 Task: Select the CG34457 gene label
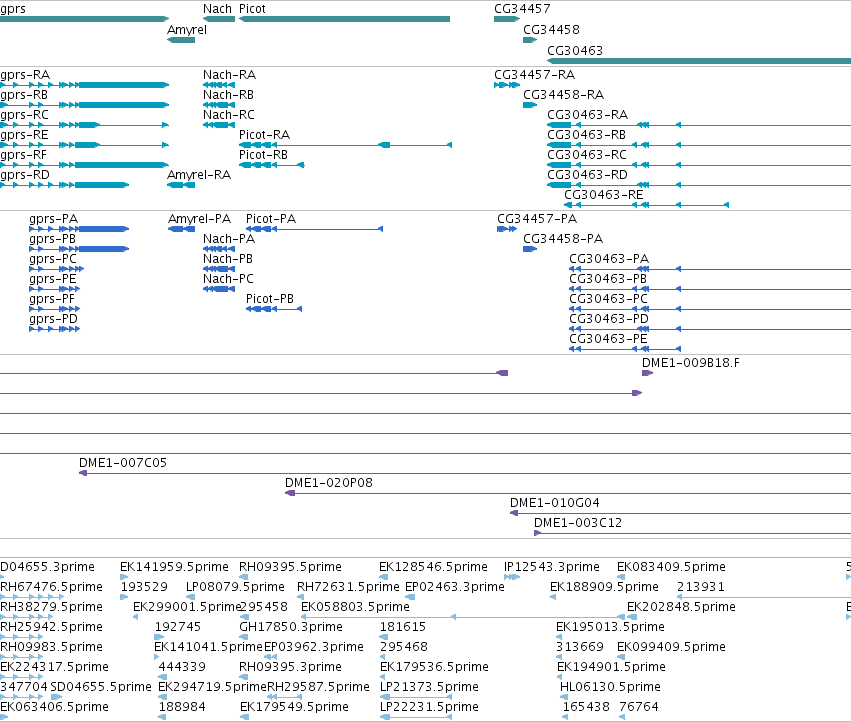pyautogui.click(x=522, y=9)
